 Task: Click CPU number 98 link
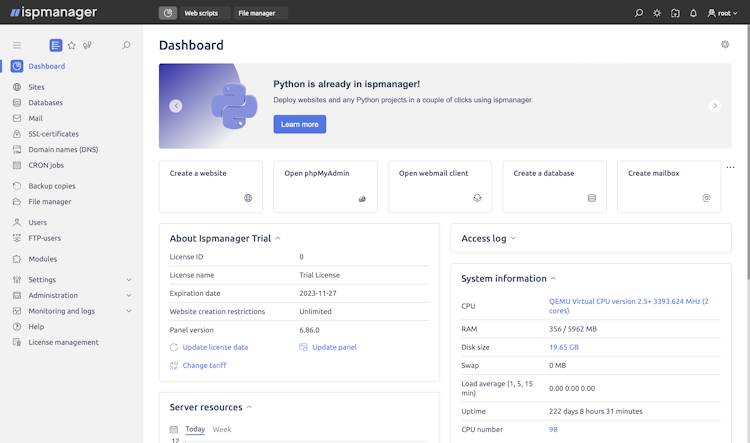point(553,430)
